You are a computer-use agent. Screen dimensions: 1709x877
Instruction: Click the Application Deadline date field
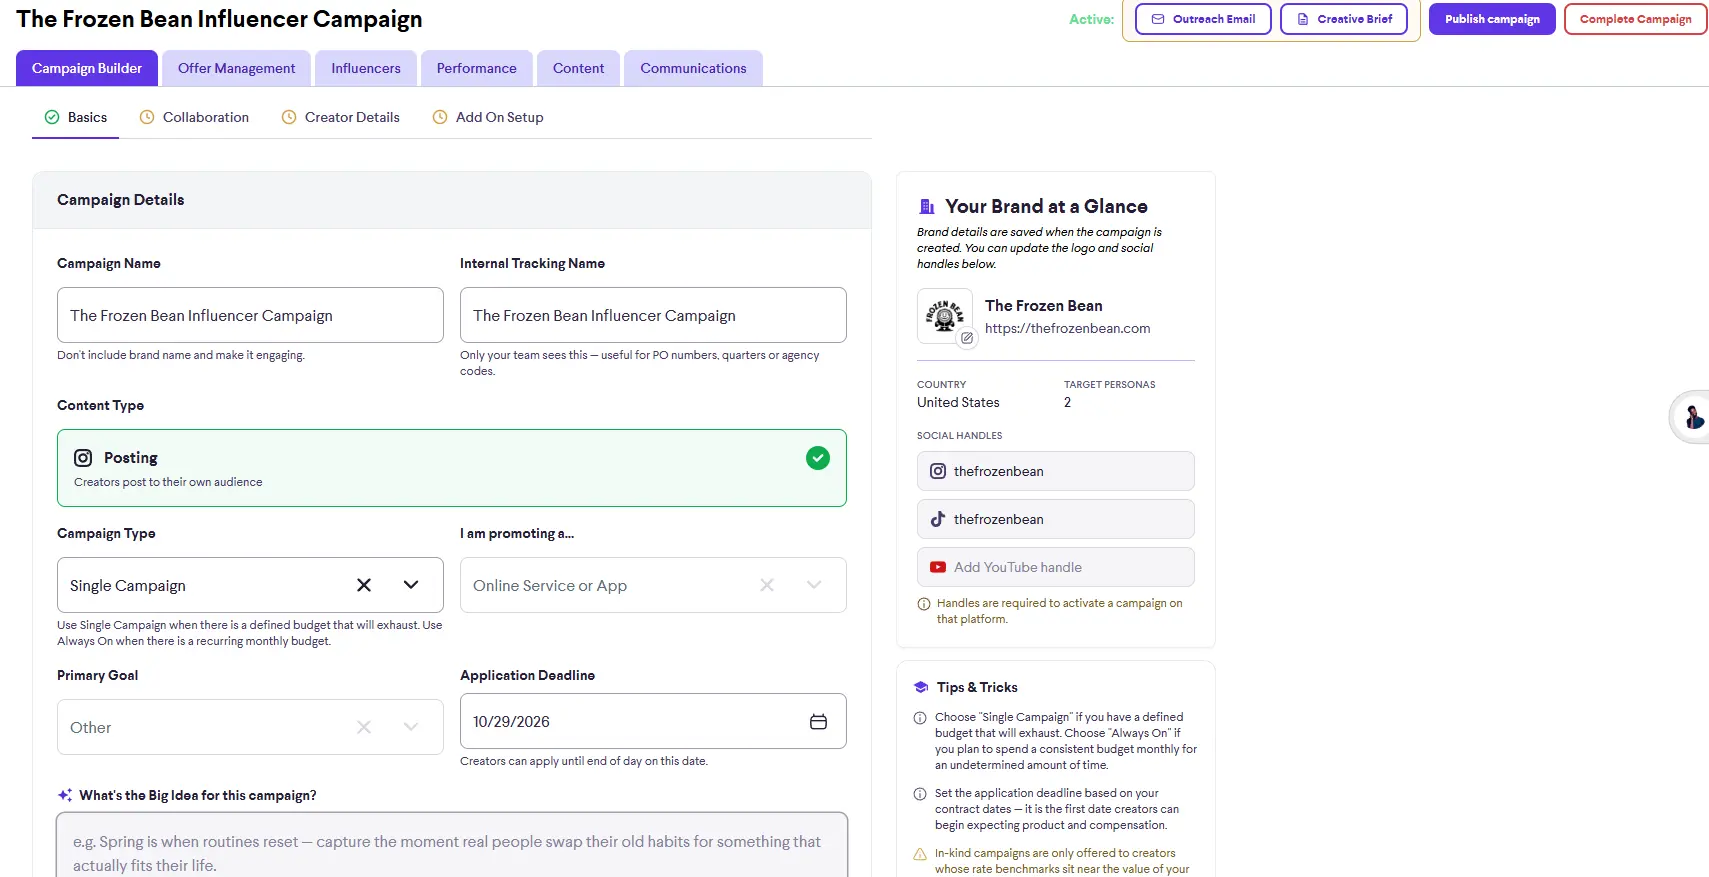pos(653,721)
